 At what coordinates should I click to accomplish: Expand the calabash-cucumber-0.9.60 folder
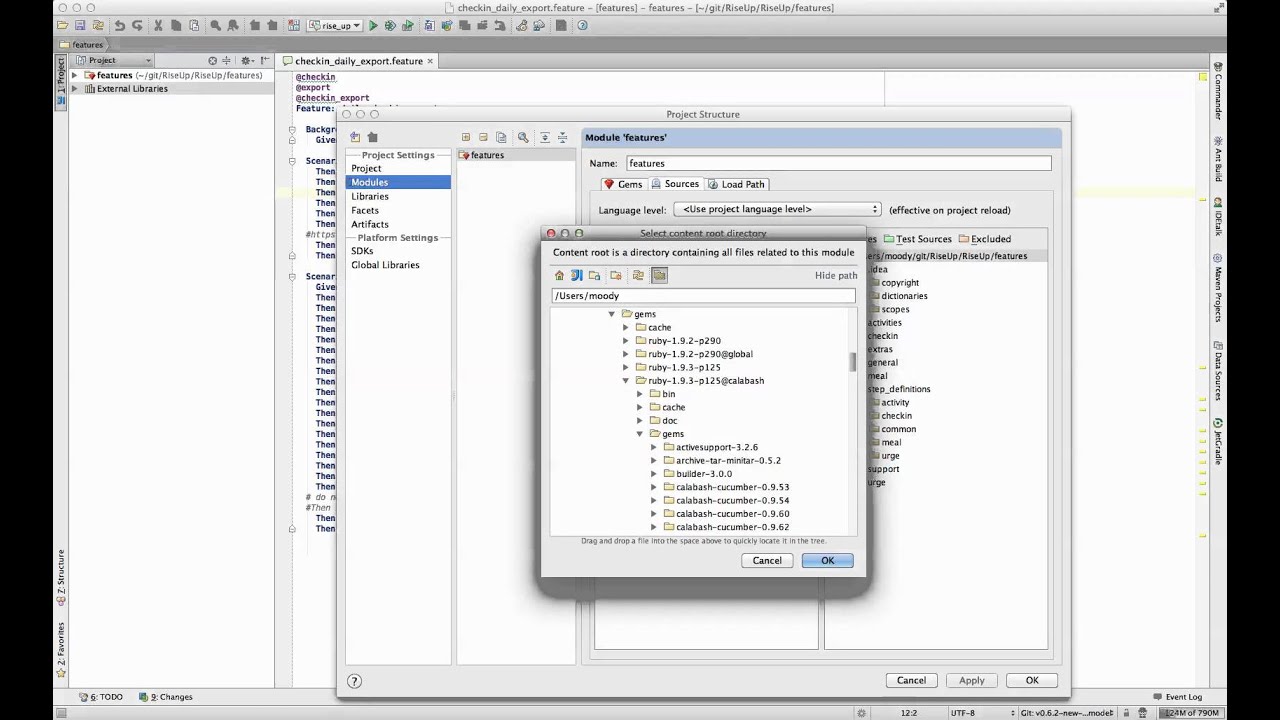654,514
